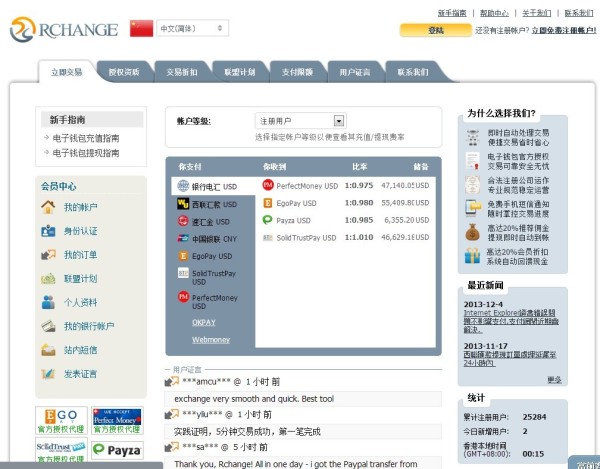
Task: Click the 更多 more news link
Action: [554, 379]
